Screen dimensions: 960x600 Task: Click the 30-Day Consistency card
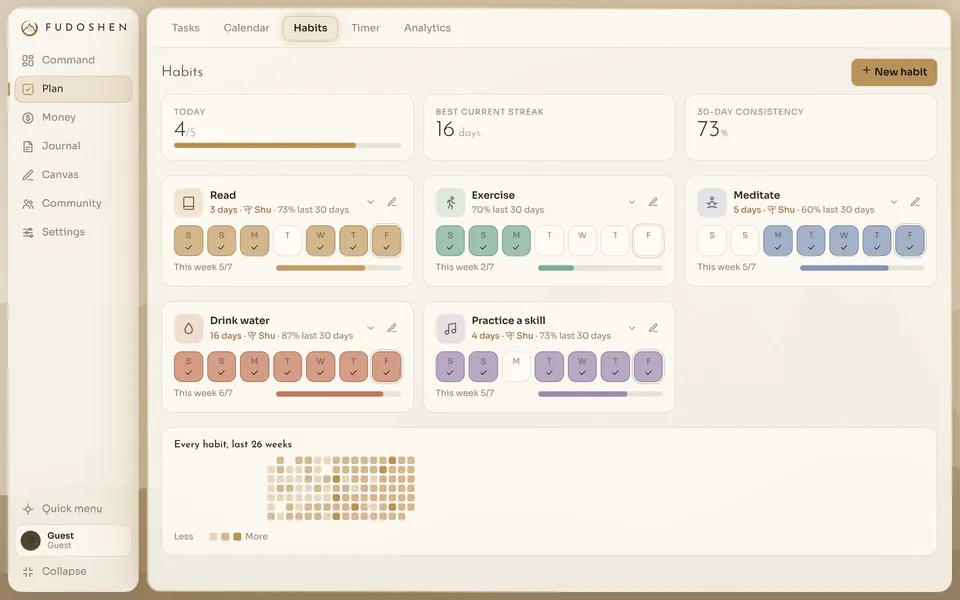point(811,127)
